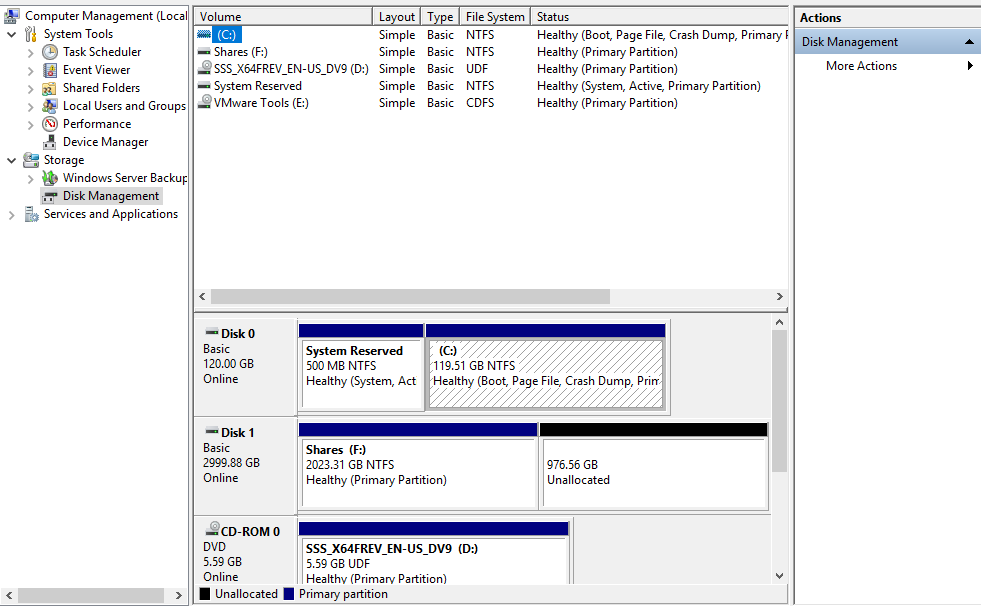Collapse the Storage node
Screen dimensions: 981x606
click(x=11, y=161)
